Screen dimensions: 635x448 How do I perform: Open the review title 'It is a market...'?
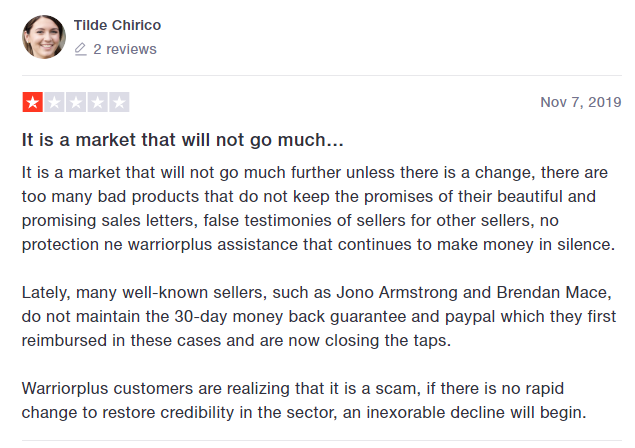pos(183,140)
